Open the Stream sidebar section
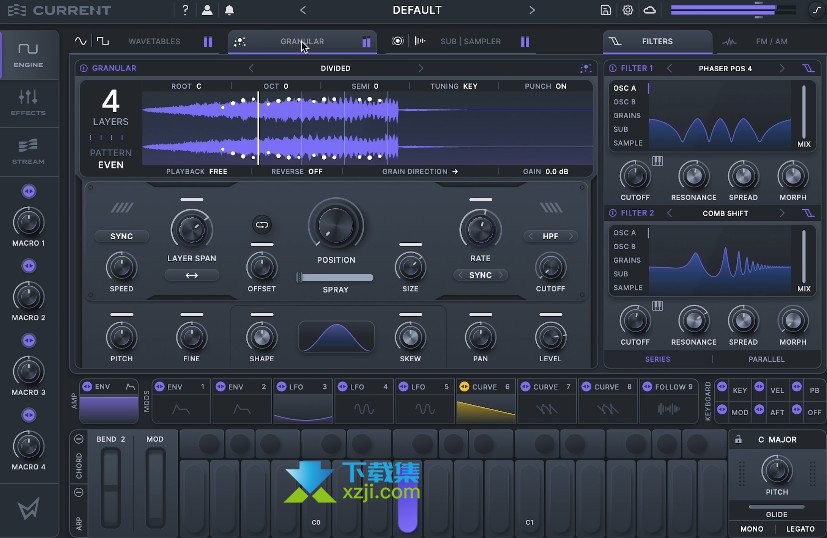 click(x=28, y=151)
